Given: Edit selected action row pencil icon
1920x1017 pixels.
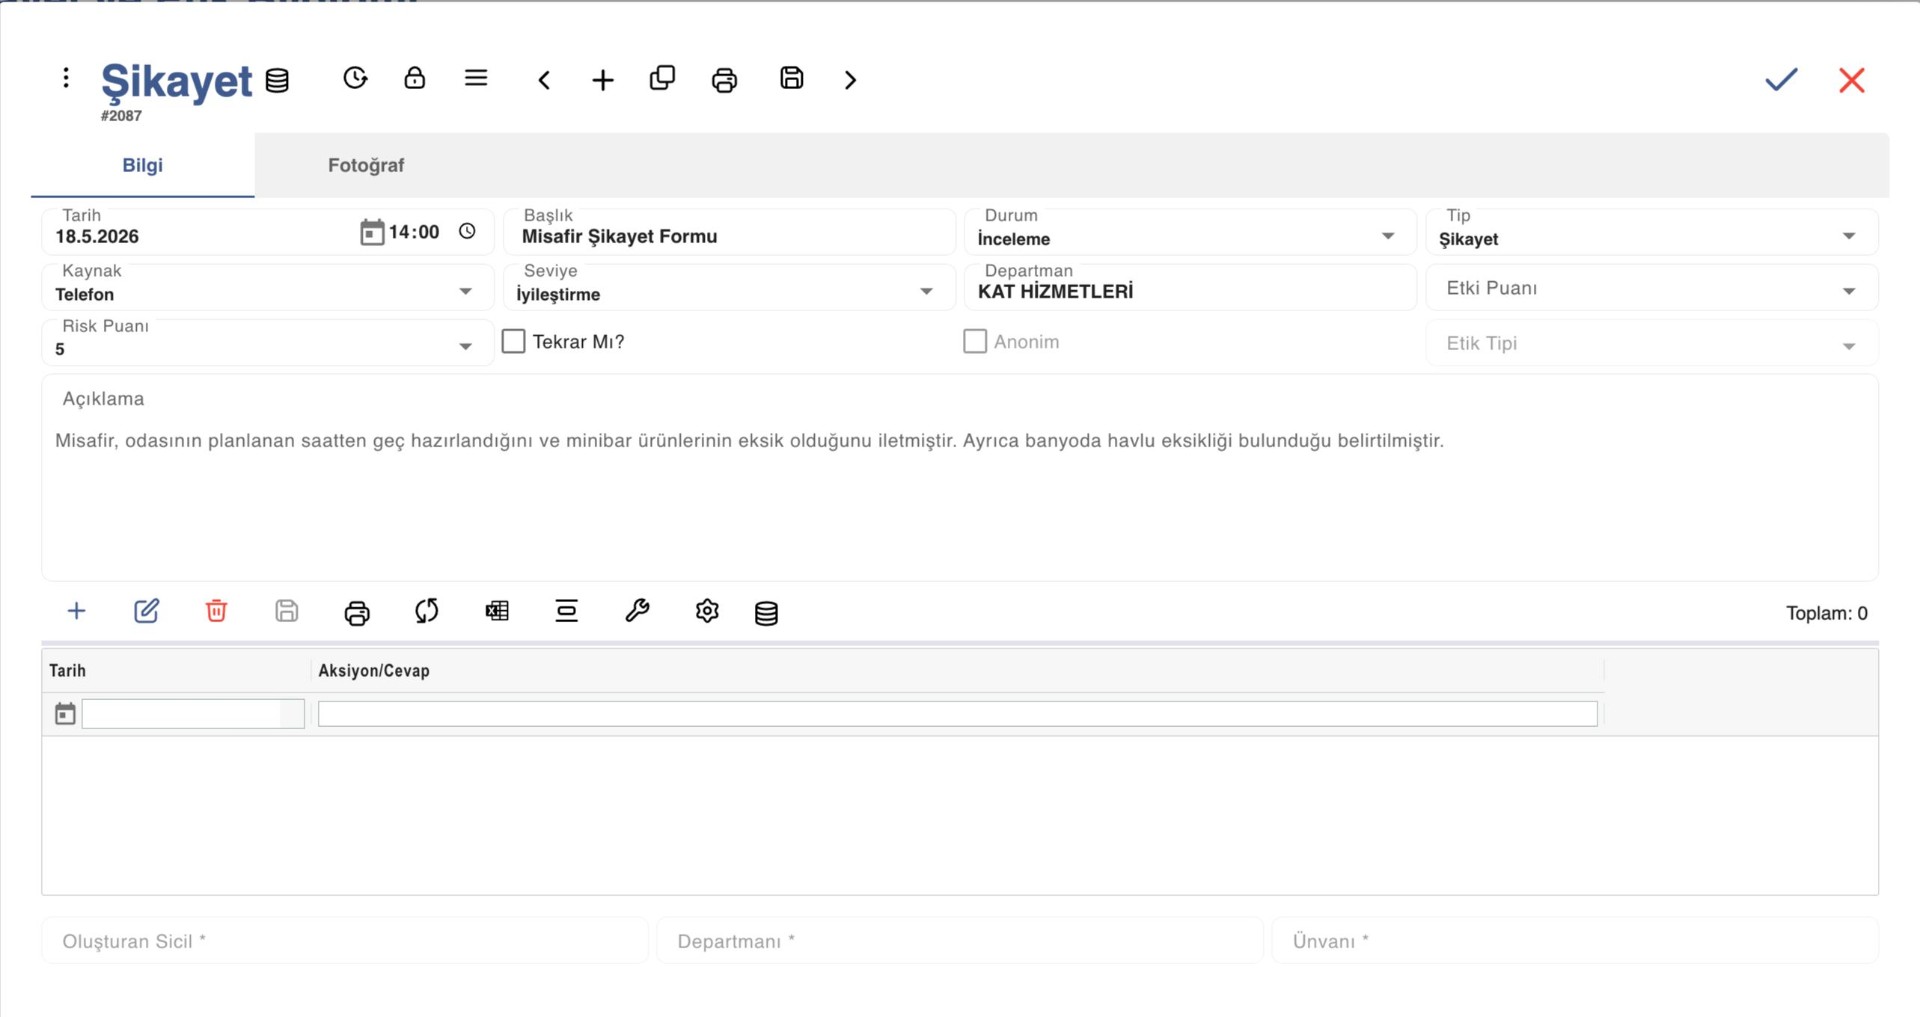Looking at the screenshot, I should tap(146, 611).
